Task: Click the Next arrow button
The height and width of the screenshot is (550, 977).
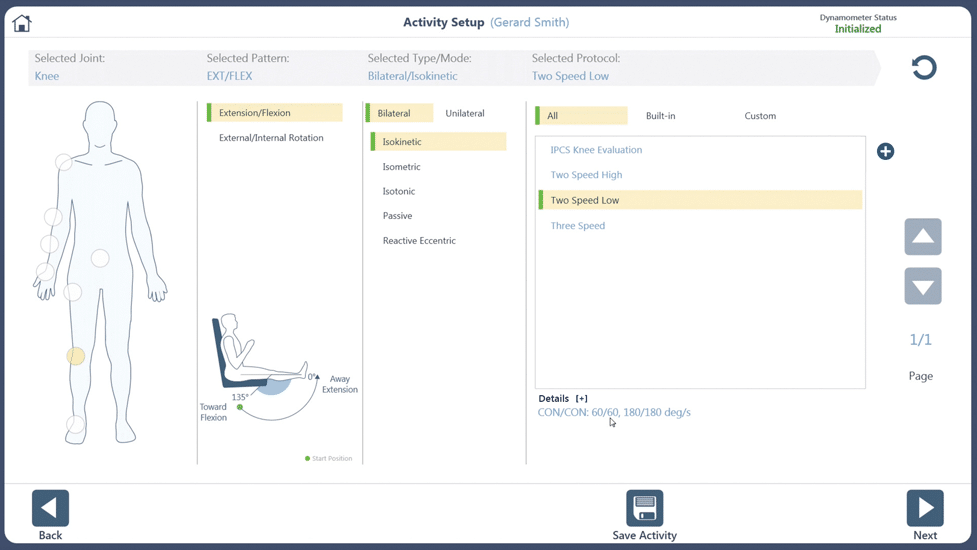Action: pyautogui.click(x=924, y=508)
